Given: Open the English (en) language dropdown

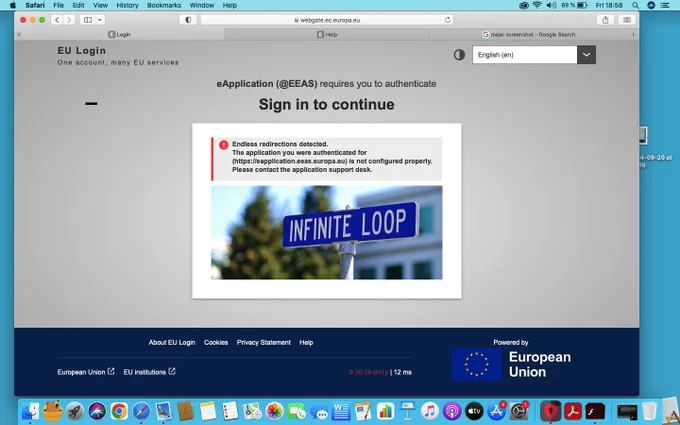Looking at the screenshot, I should coord(534,55).
